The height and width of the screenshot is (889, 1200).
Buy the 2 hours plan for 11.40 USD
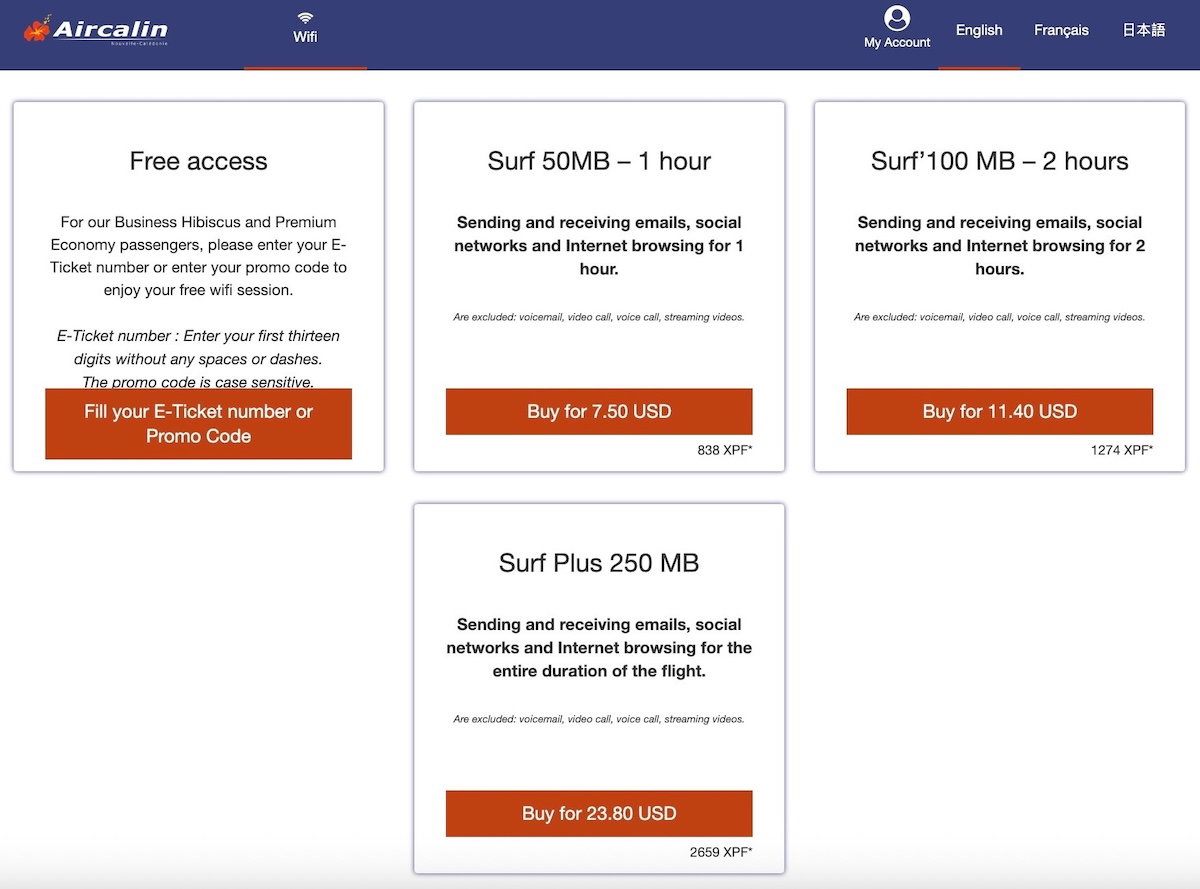point(999,411)
